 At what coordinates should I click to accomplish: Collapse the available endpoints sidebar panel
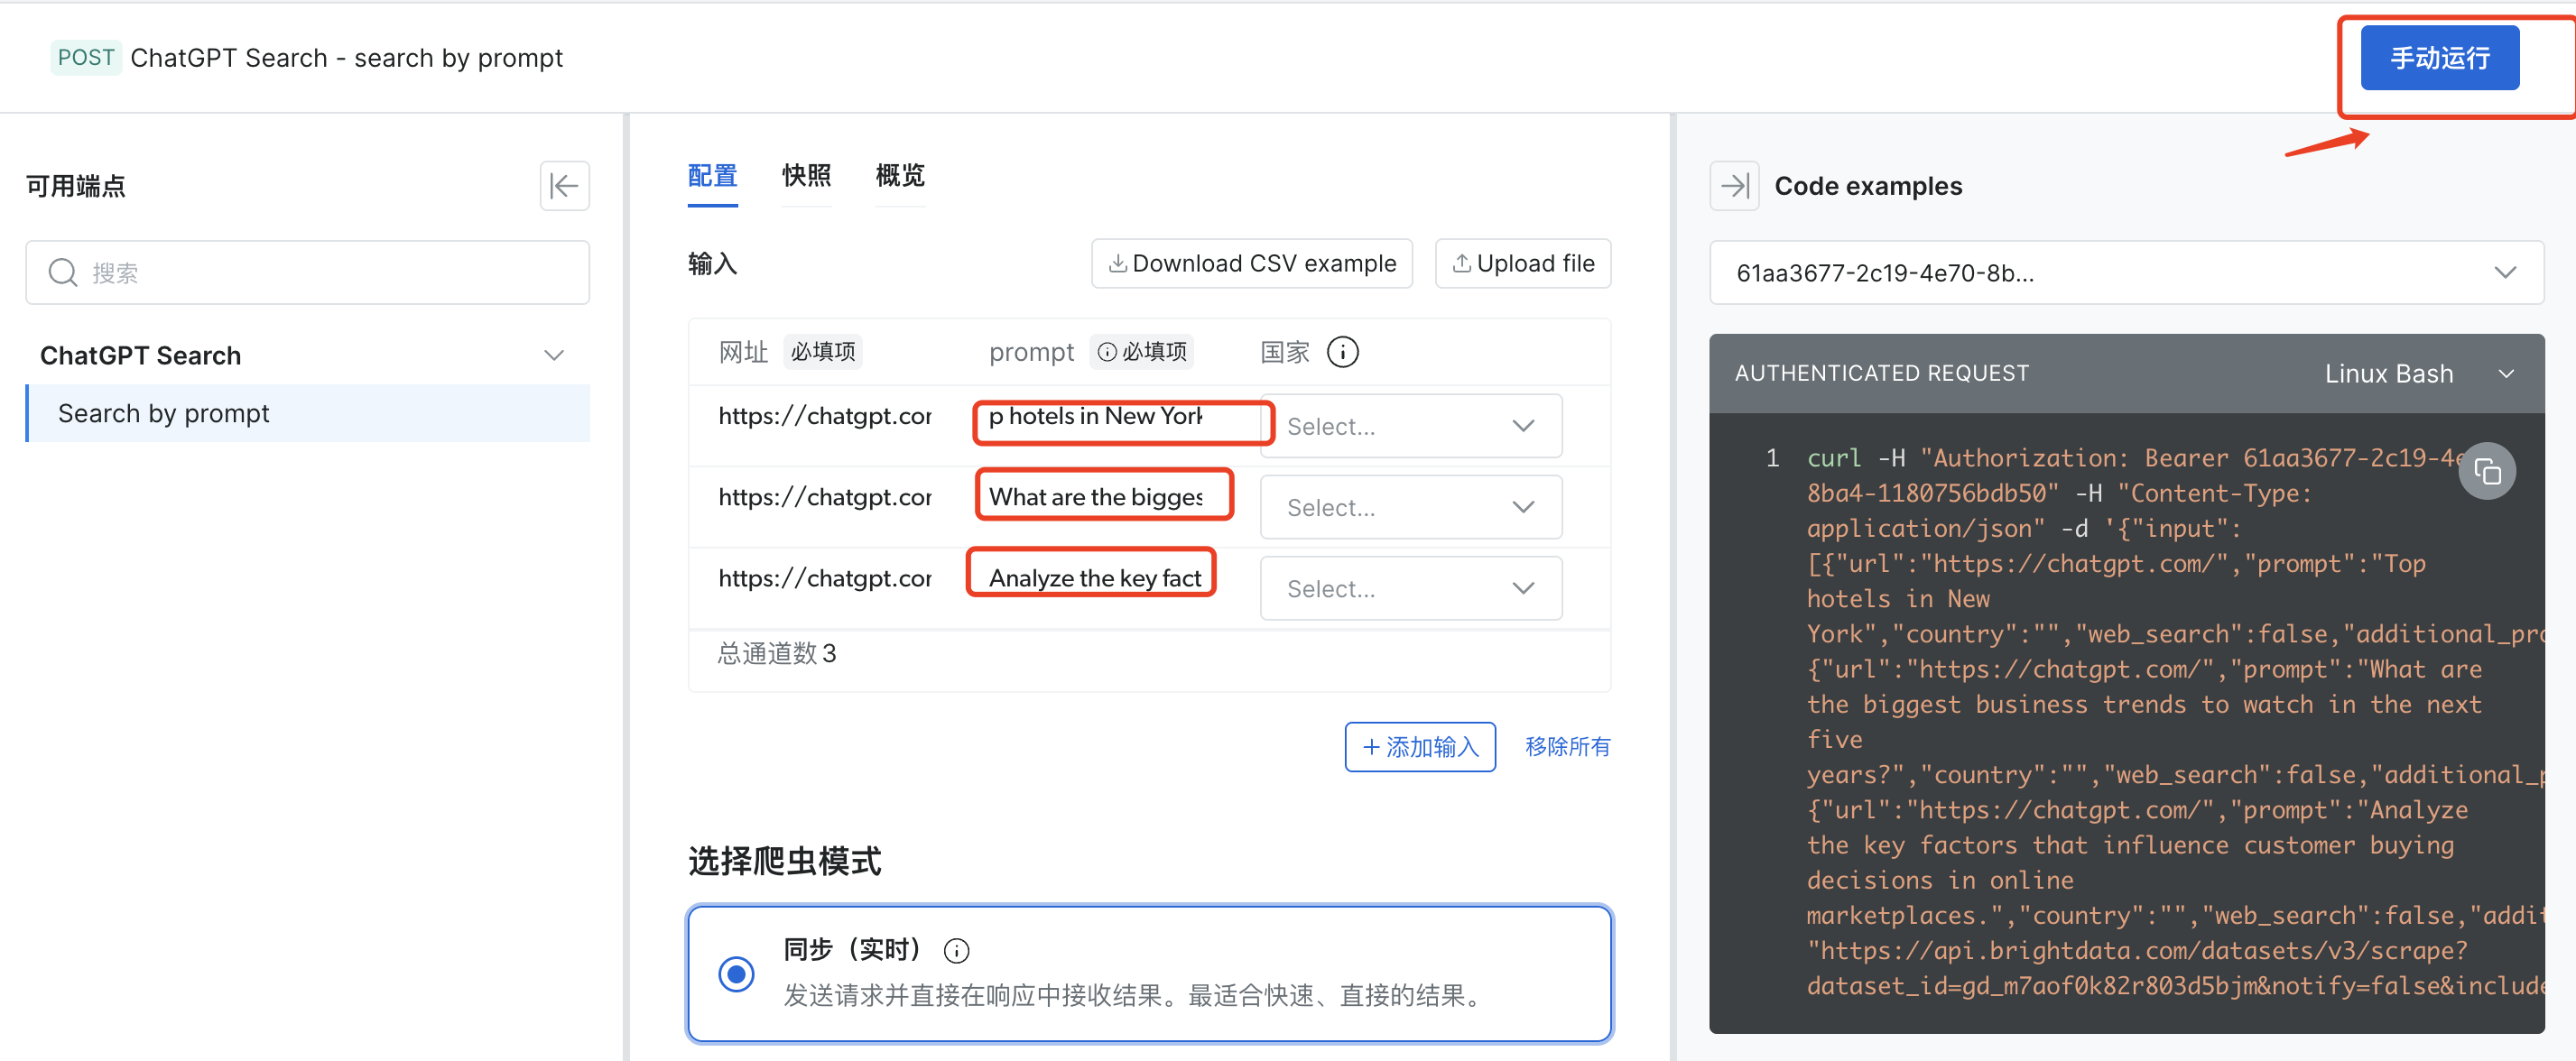coord(564,186)
